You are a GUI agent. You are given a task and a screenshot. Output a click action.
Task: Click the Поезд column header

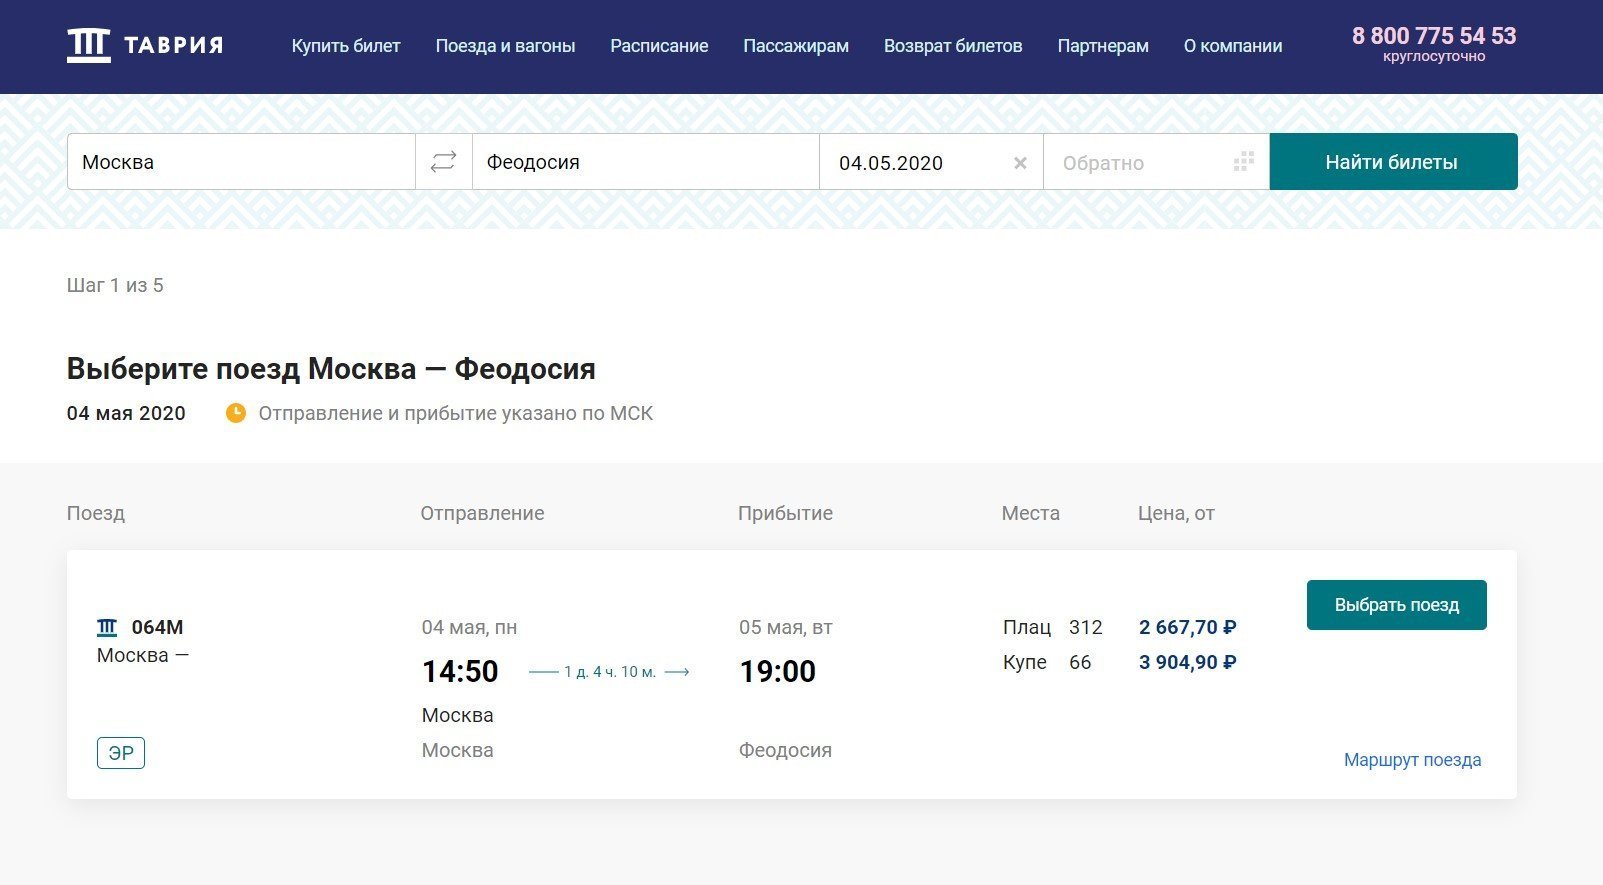[x=96, y=513]
